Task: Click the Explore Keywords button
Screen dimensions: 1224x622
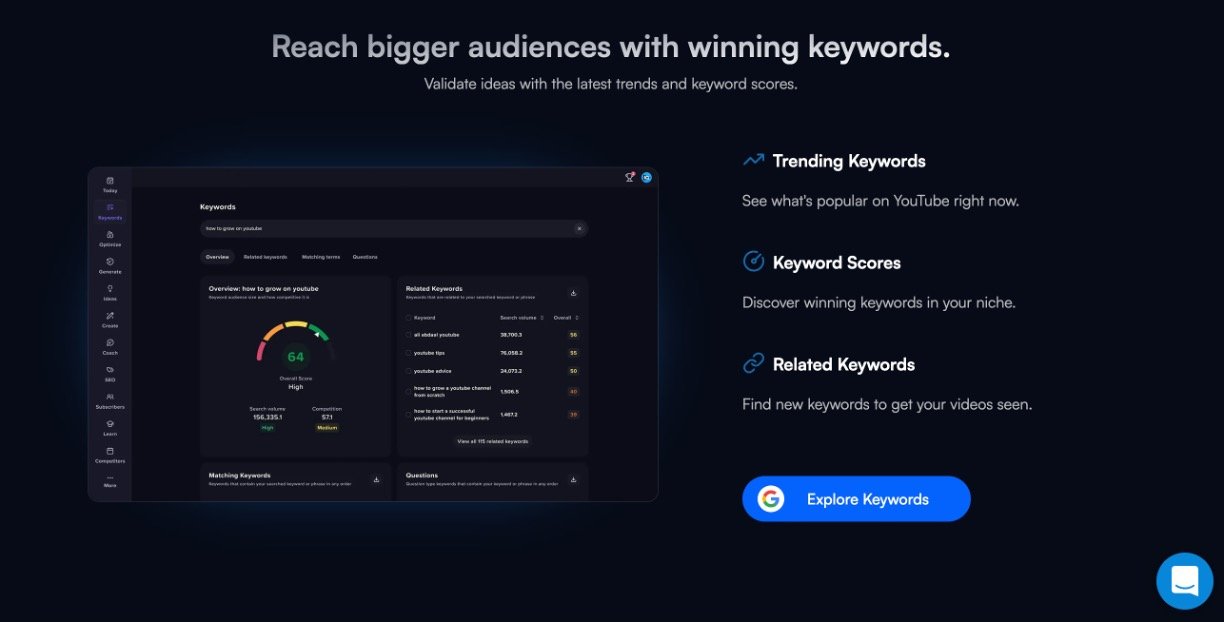Action: tap(856, 499)
